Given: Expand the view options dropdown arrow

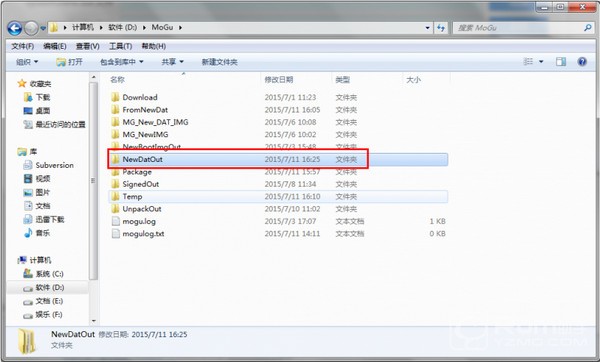Looking at the screenshot, I should click(541, 62).
